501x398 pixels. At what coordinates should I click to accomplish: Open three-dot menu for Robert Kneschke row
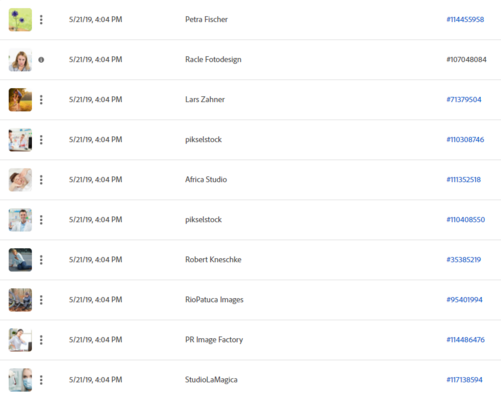tap(41, 260)
